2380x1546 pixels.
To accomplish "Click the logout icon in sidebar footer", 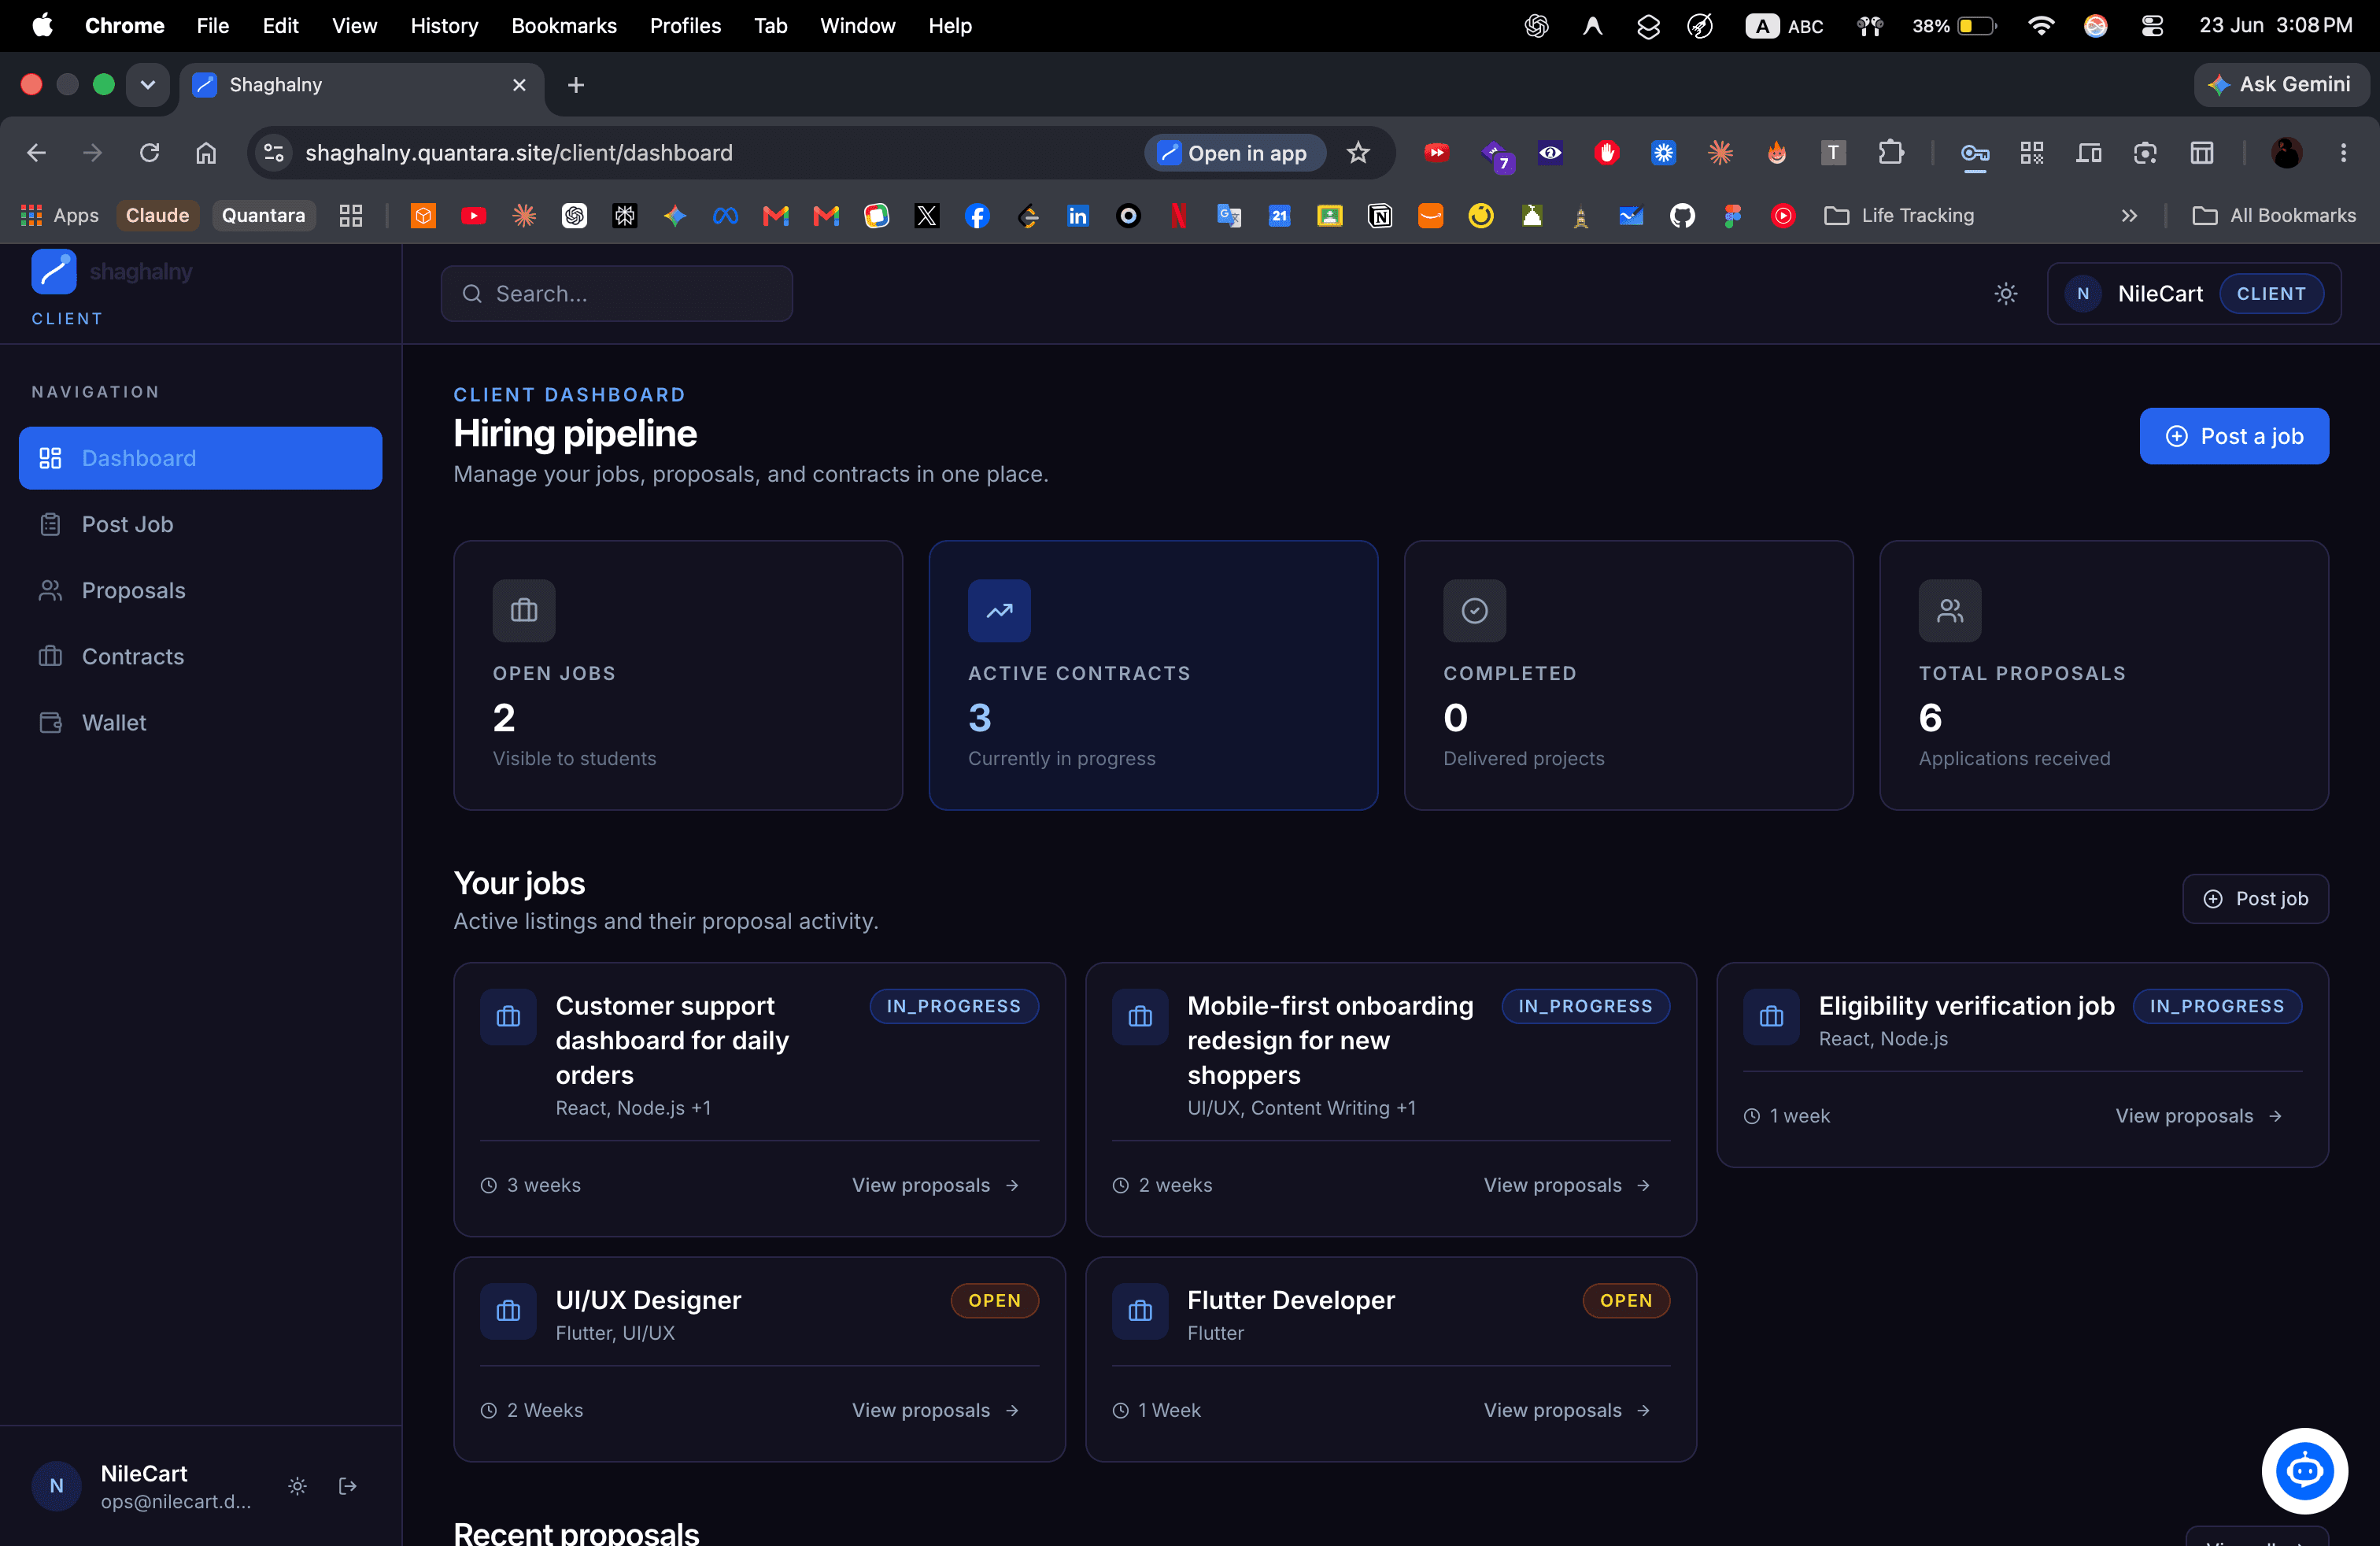I will pyautogui.click(x=348, y=1486).
